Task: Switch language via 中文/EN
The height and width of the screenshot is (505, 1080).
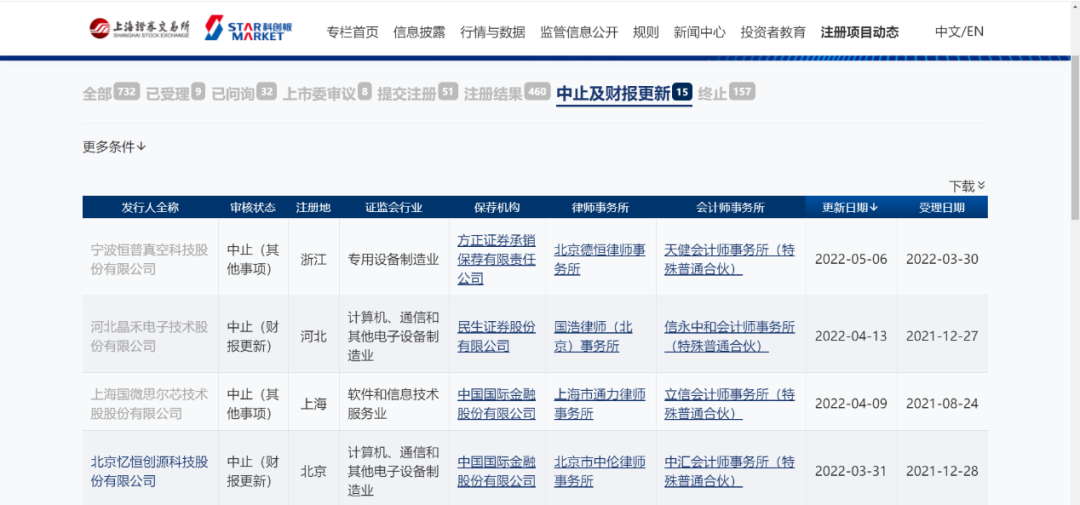Action: coord(958,31)
